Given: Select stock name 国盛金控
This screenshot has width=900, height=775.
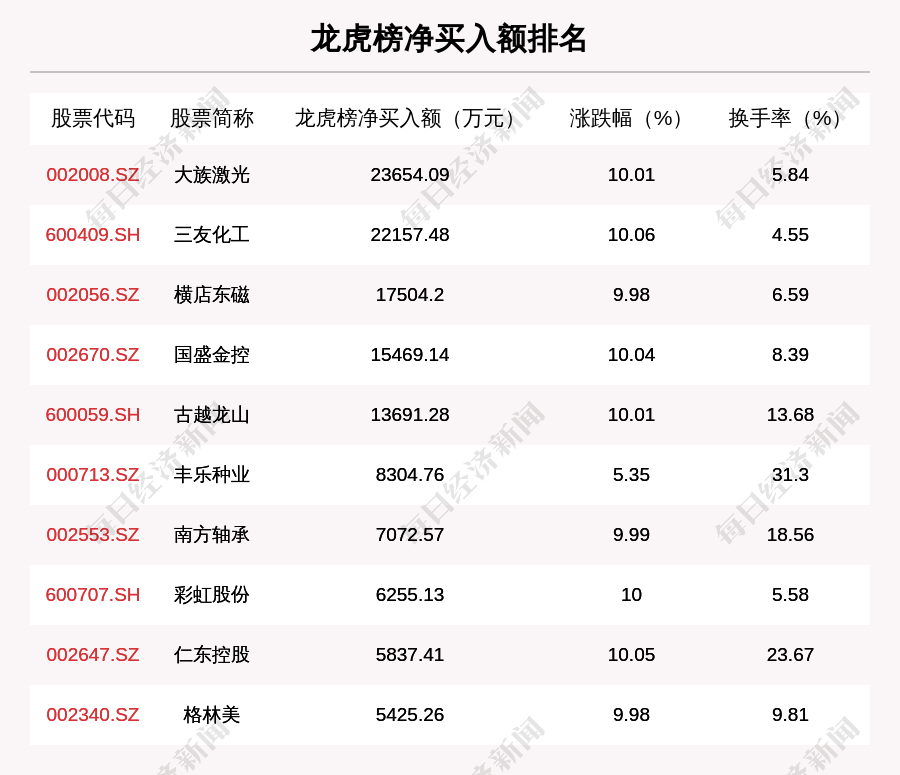Looking at the screenshot, I should [x=212, y=355].
